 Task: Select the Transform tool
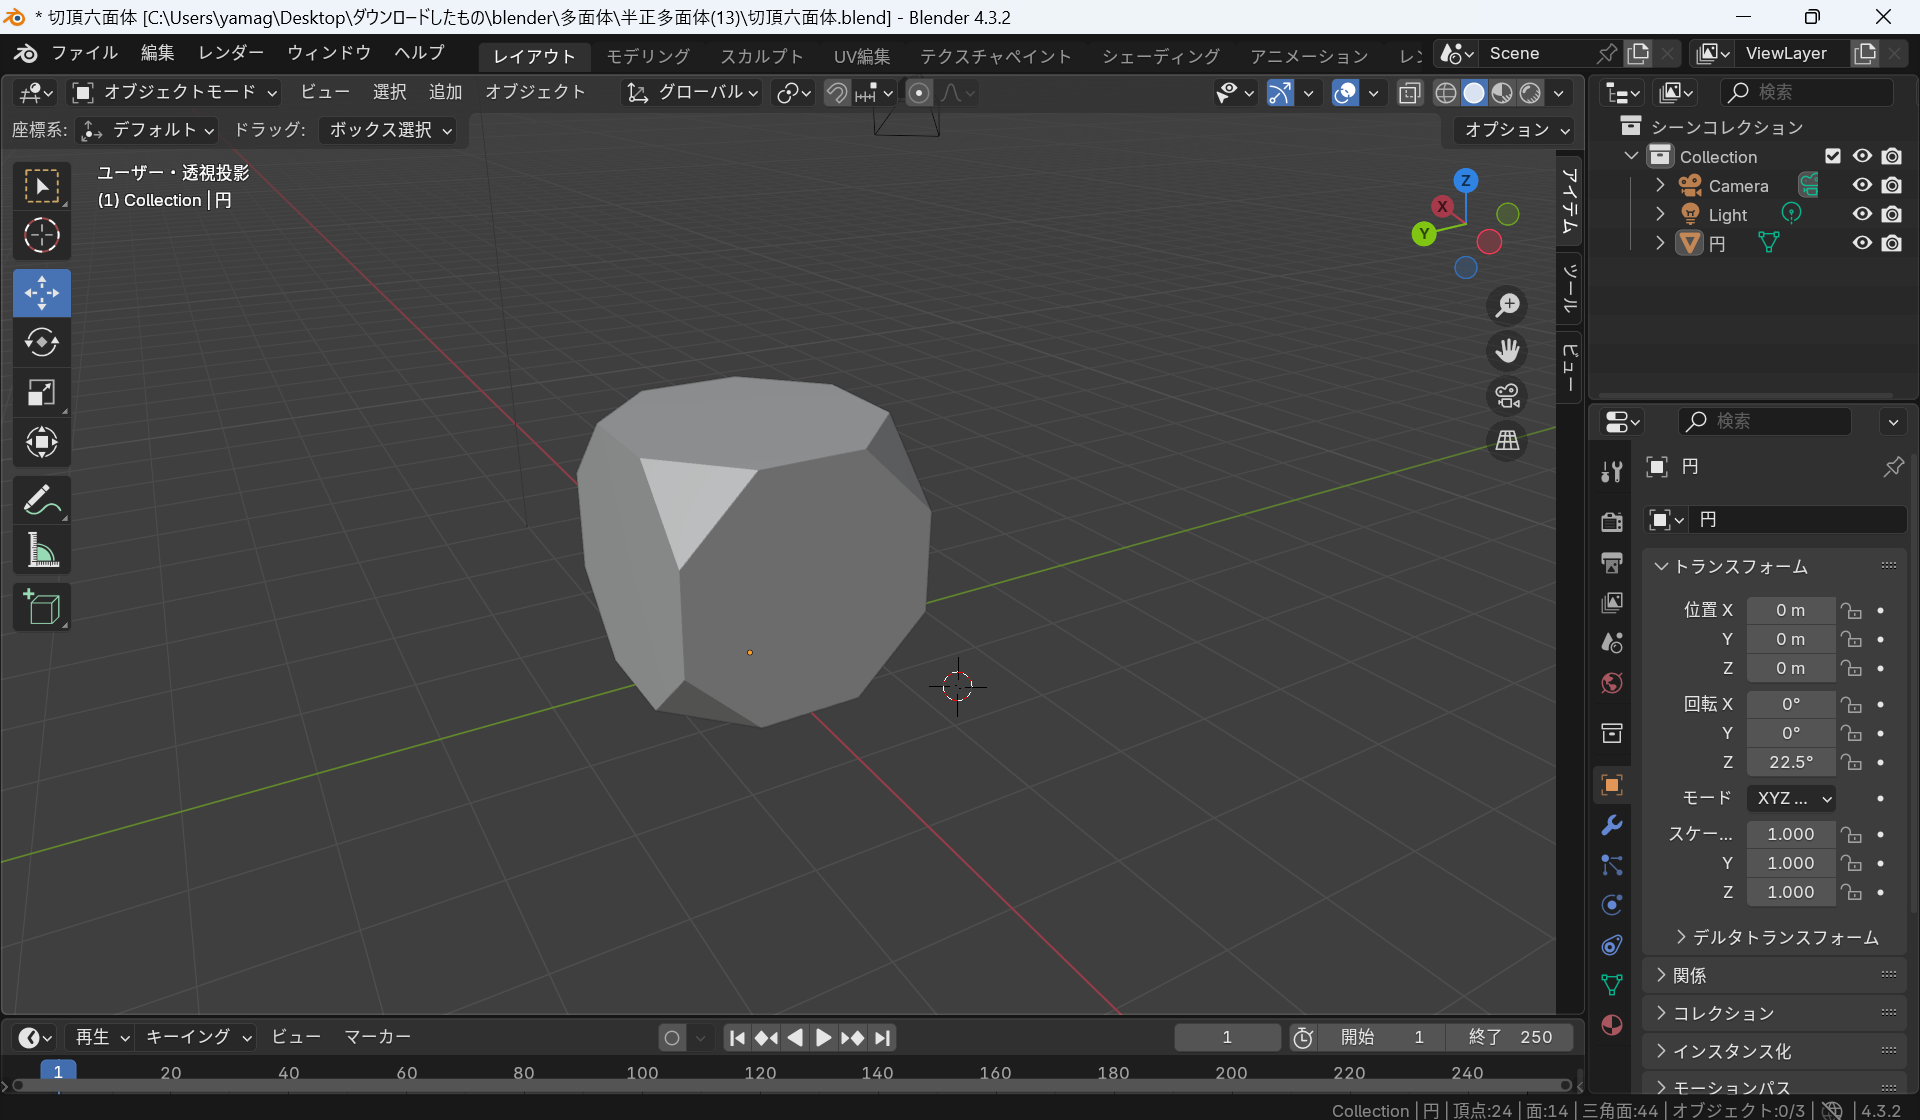(42, 442)
